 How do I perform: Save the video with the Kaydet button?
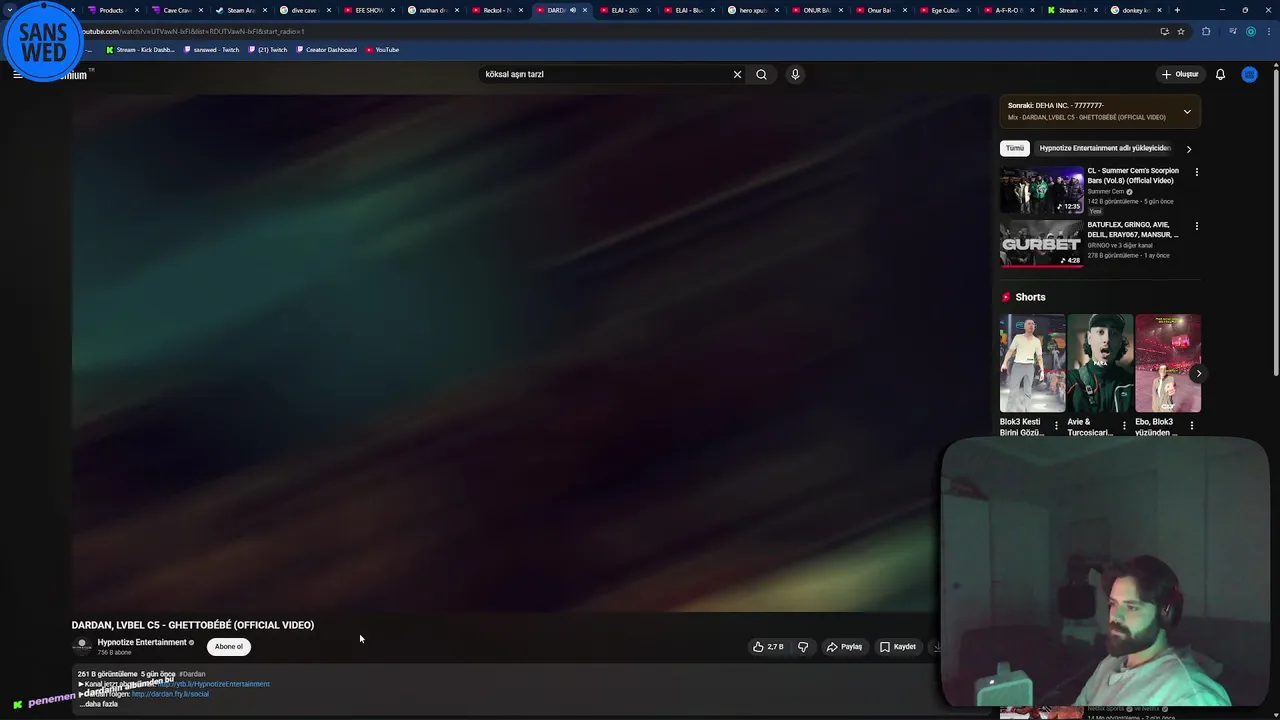pos(897,647)
